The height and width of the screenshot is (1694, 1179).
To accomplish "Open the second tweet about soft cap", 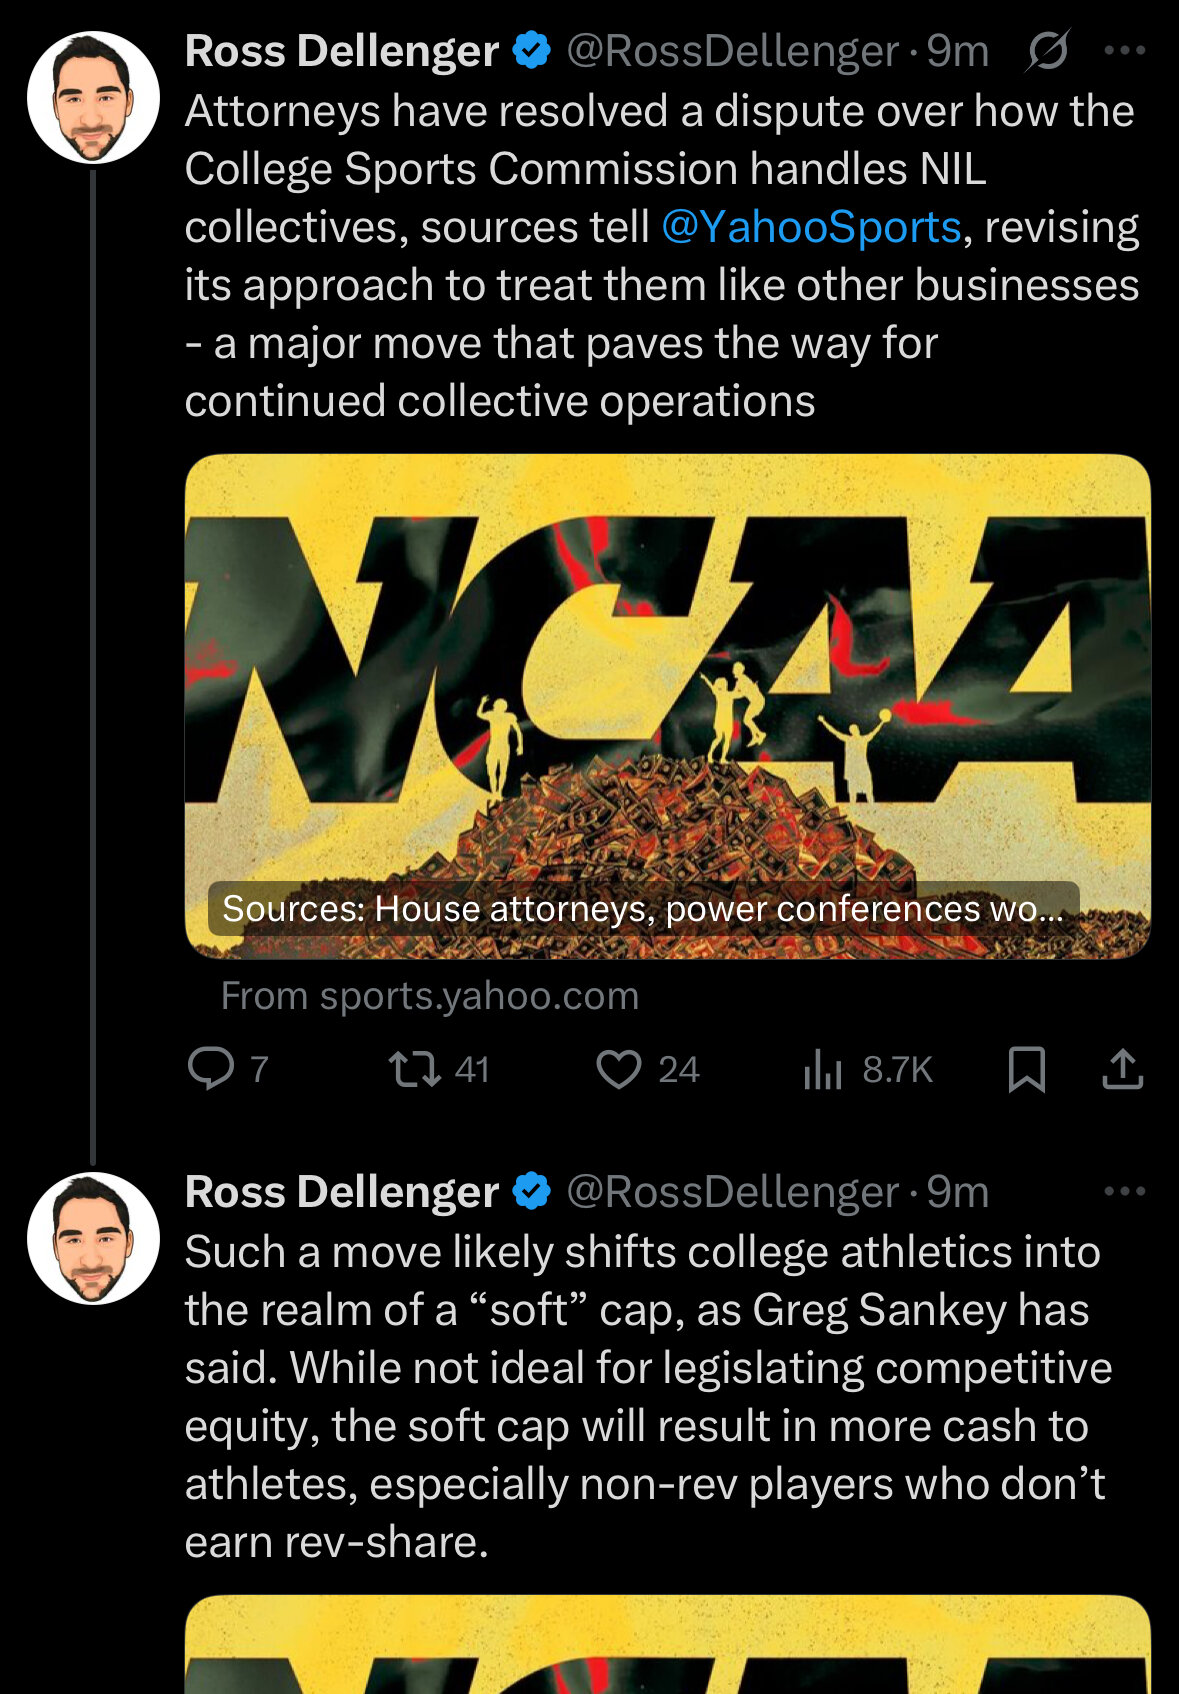I will (x=646, y=1397).
